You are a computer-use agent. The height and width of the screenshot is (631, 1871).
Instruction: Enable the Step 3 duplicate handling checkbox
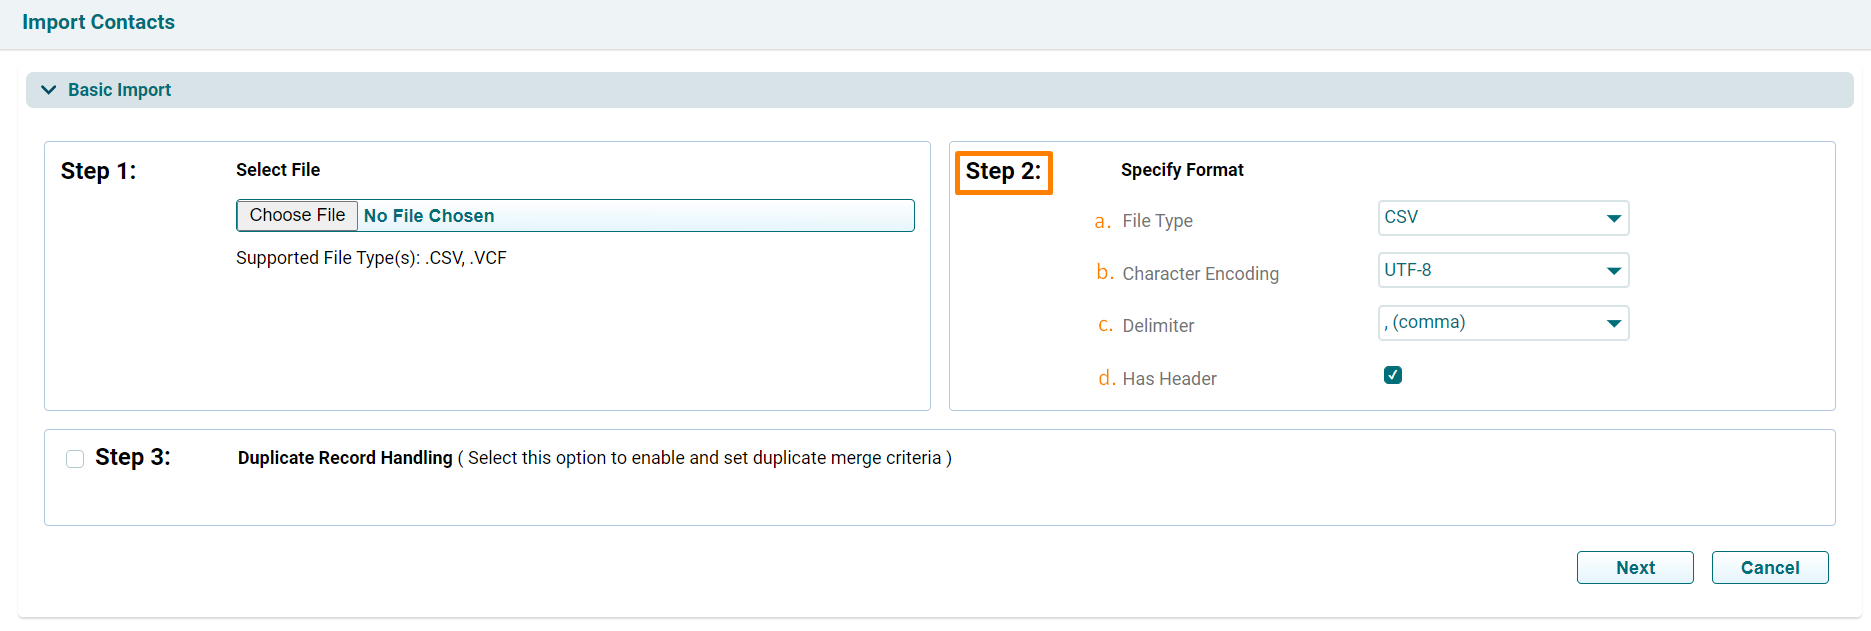pos(75,459)
